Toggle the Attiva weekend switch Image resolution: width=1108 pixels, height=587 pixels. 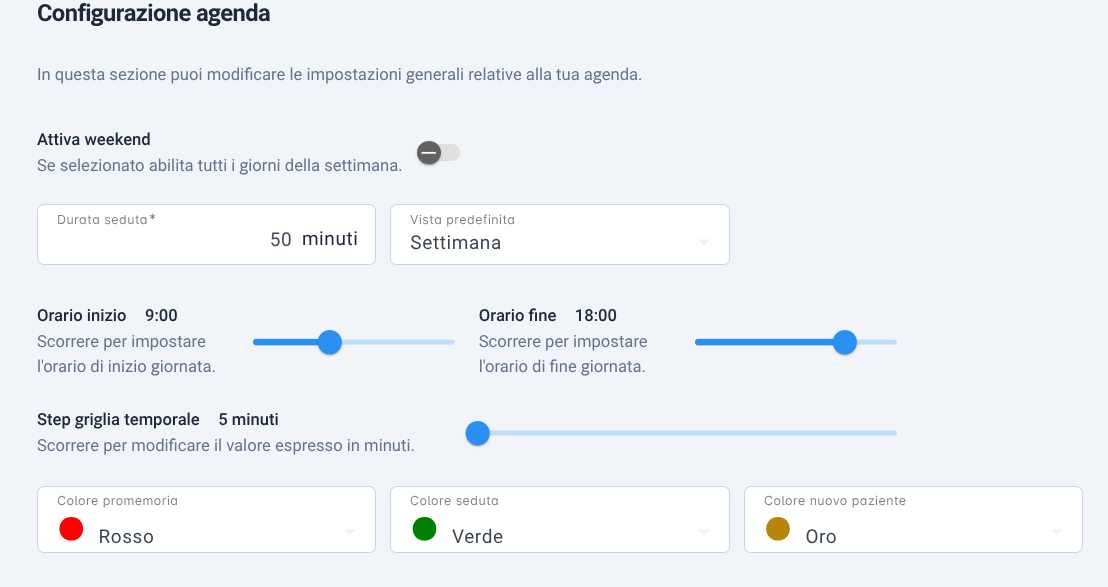pos(438,153)
